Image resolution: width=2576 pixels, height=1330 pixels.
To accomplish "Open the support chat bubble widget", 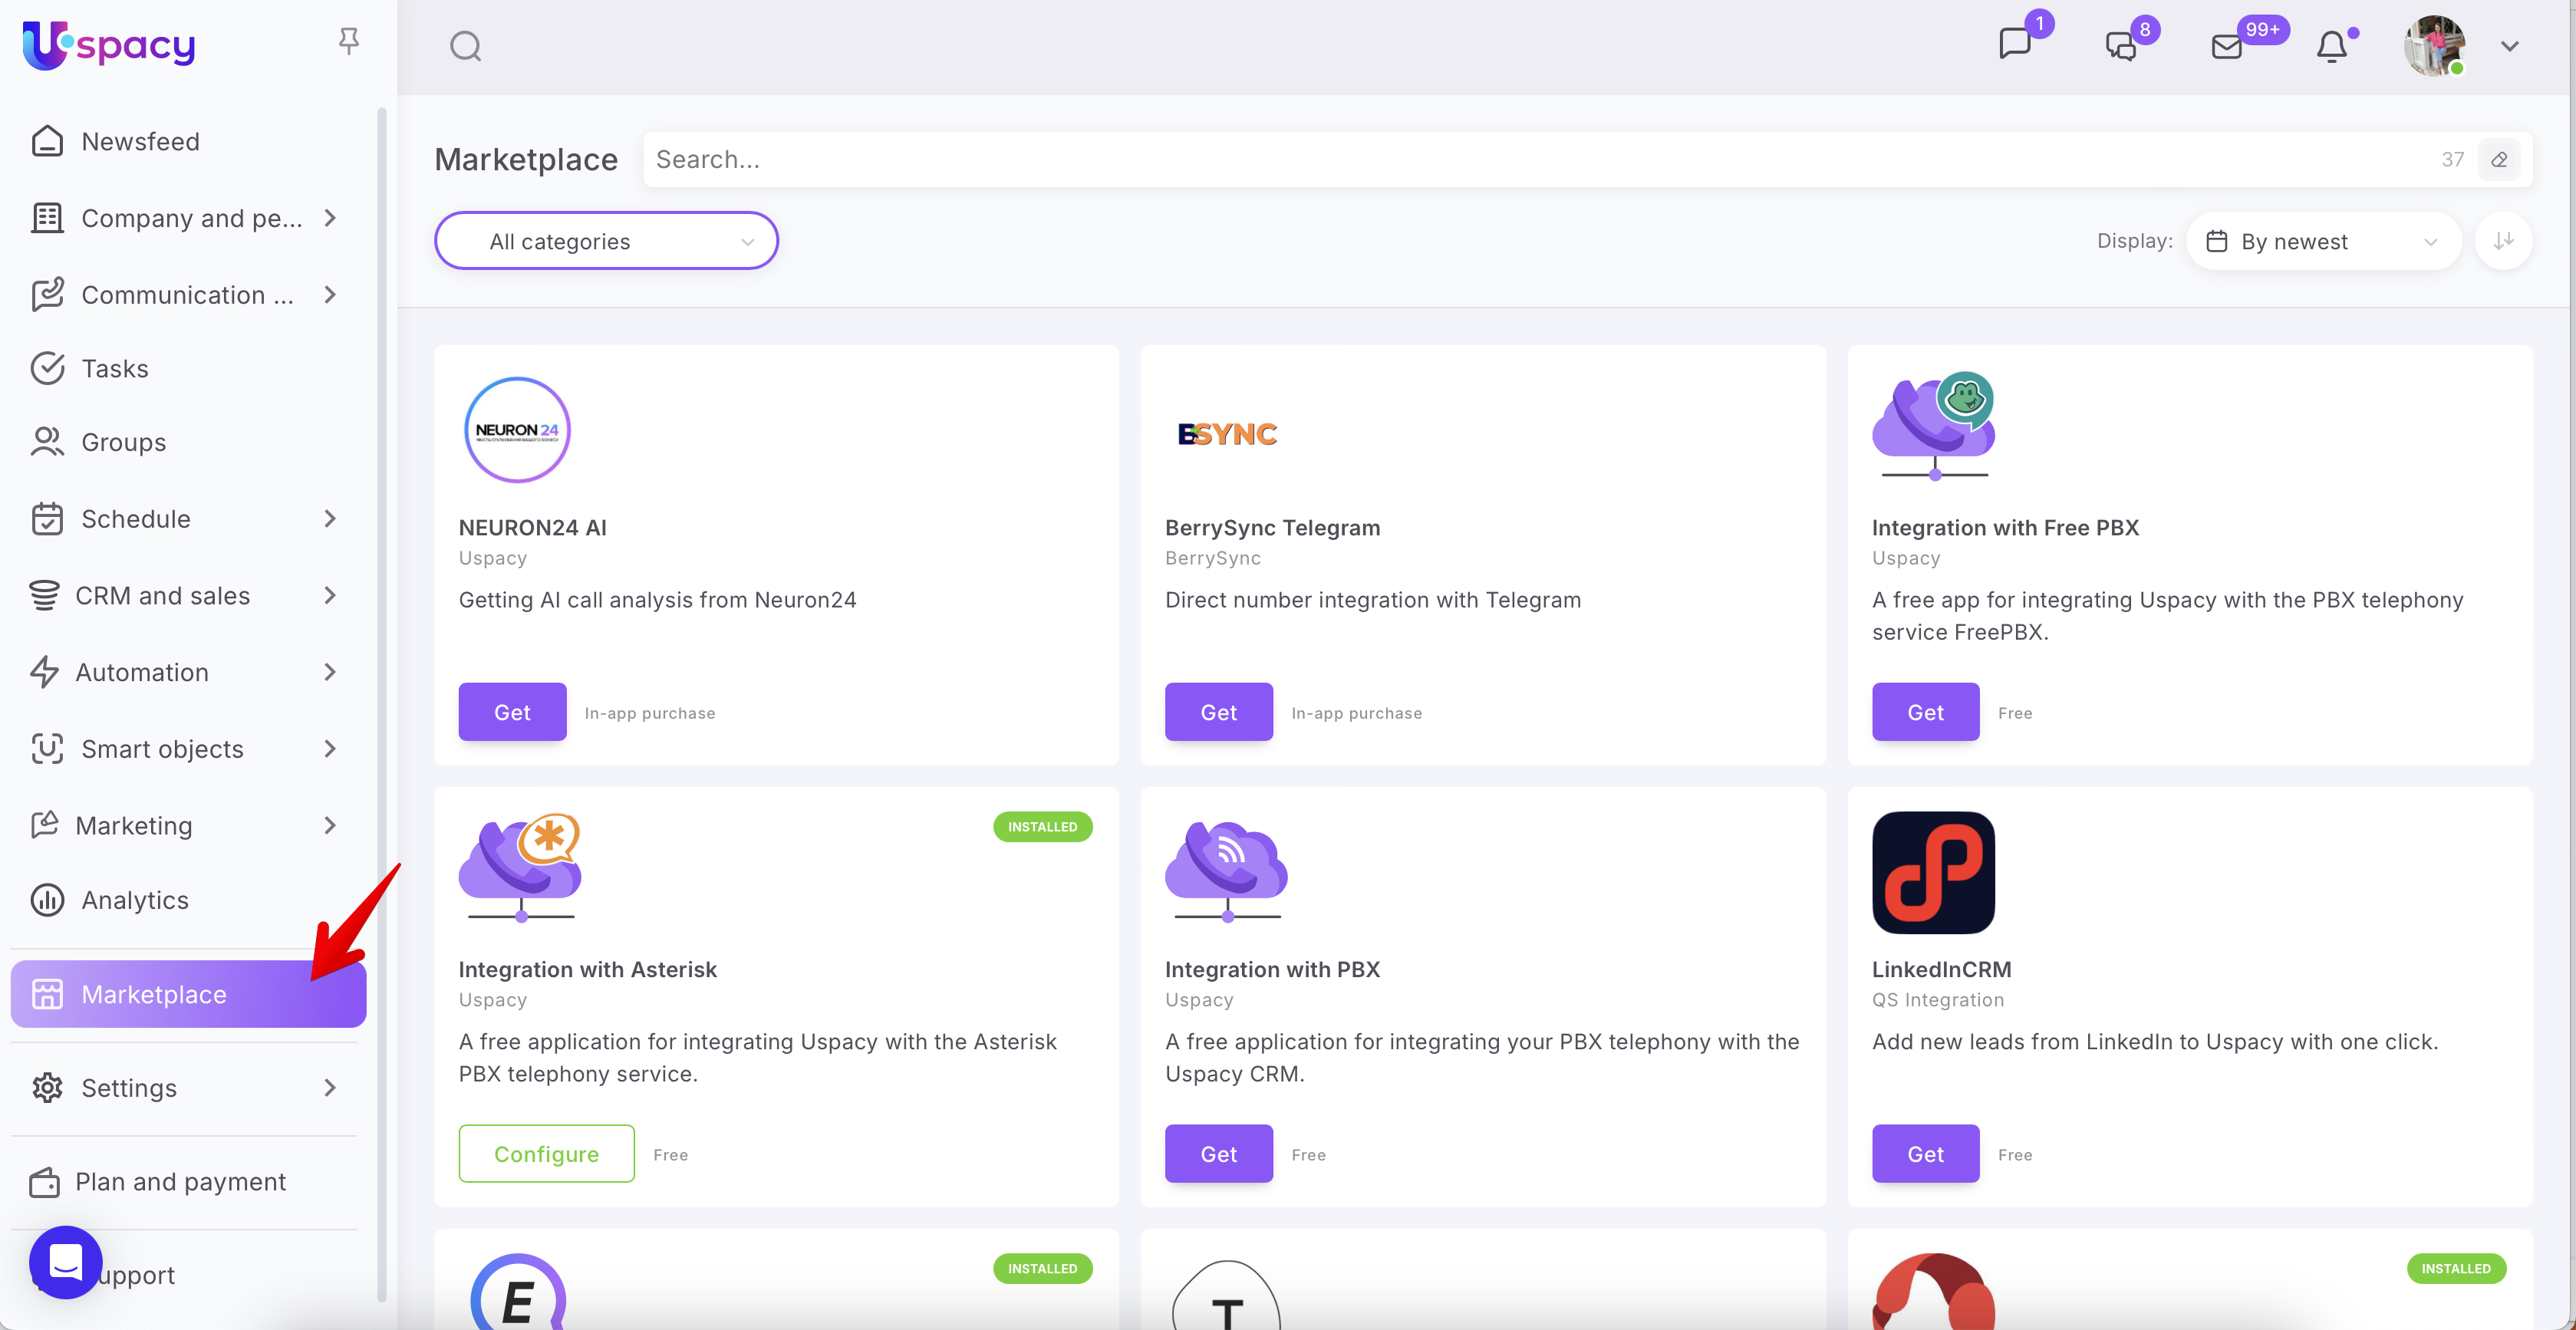I will click(x=66, y=1261).
